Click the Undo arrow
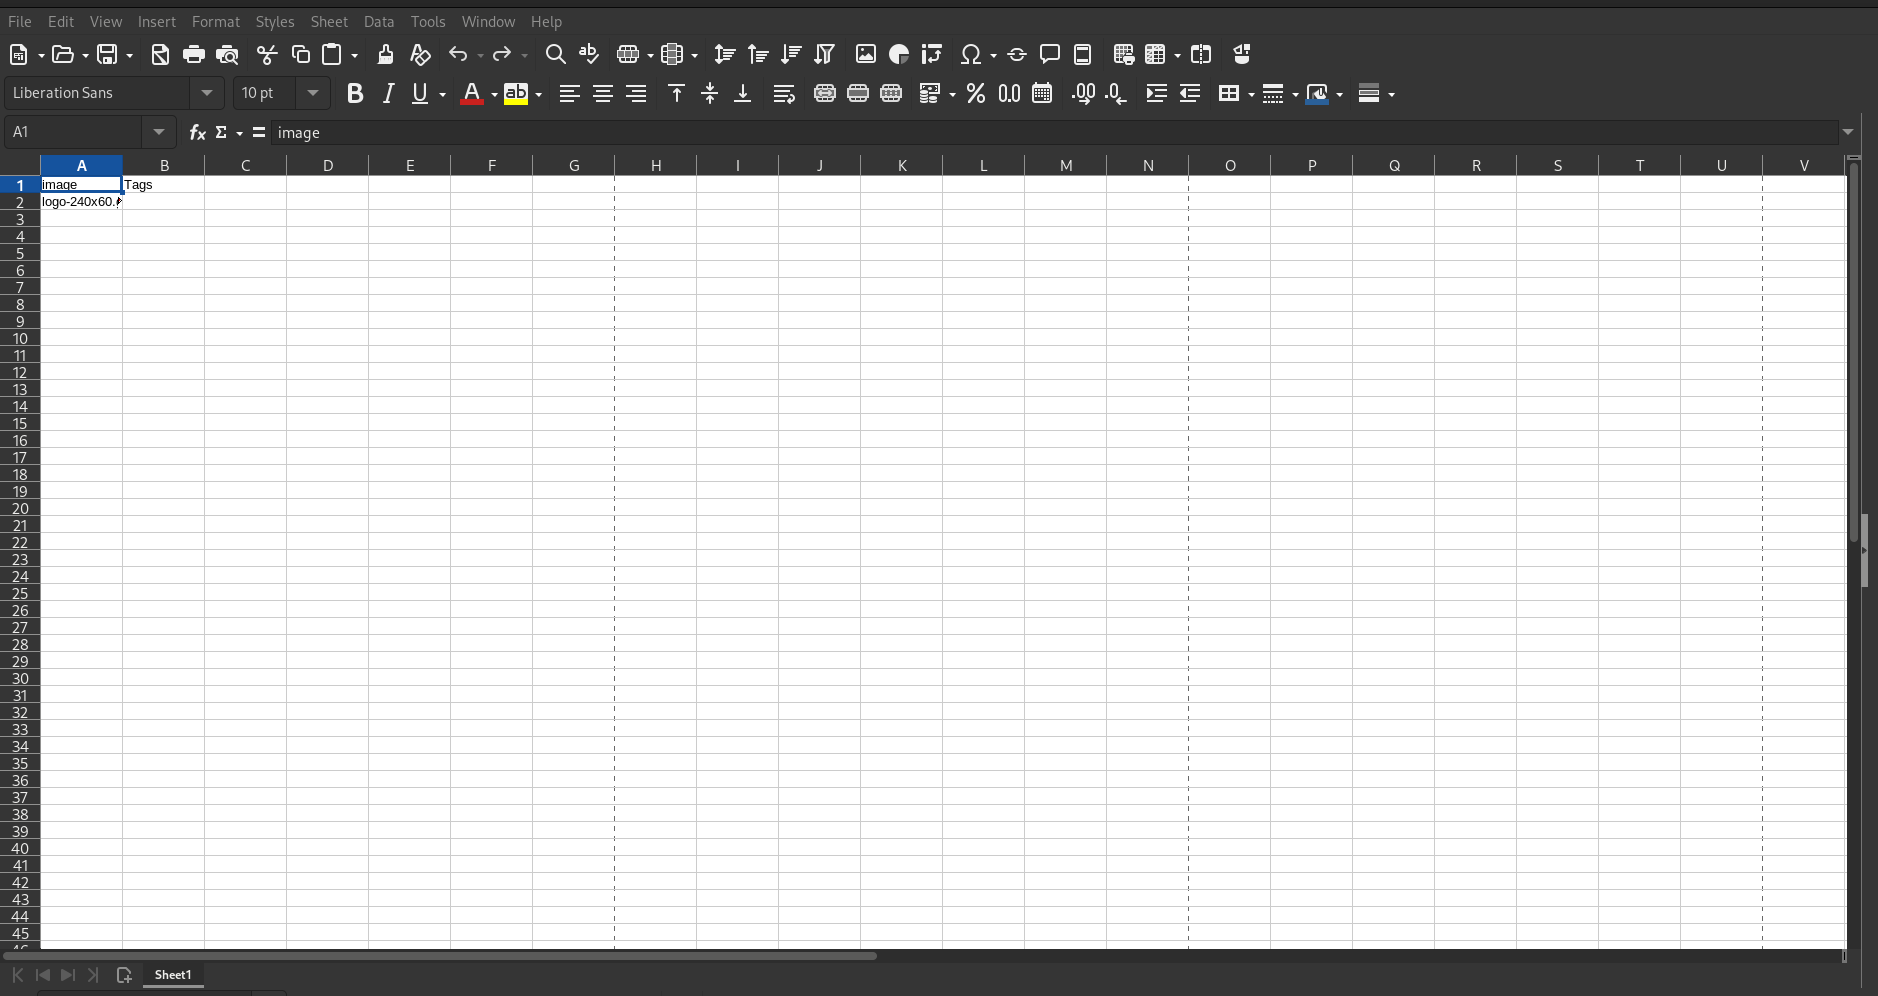 (x=458, y=55)
